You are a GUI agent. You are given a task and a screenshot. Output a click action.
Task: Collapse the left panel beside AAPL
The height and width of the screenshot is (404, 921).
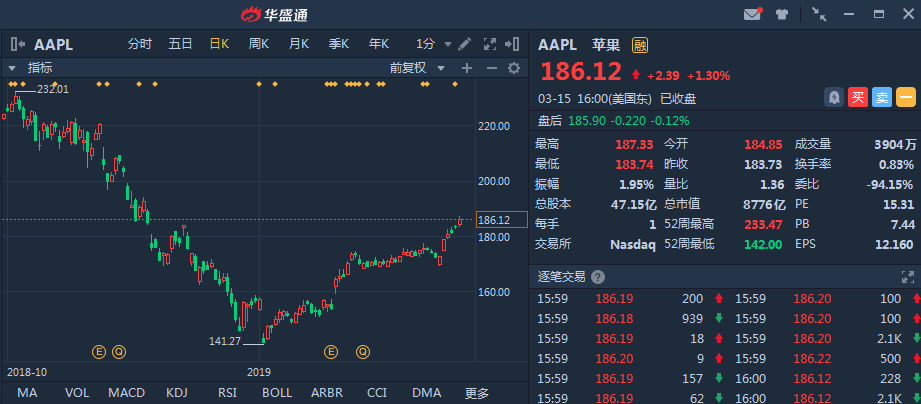(17, 44)
